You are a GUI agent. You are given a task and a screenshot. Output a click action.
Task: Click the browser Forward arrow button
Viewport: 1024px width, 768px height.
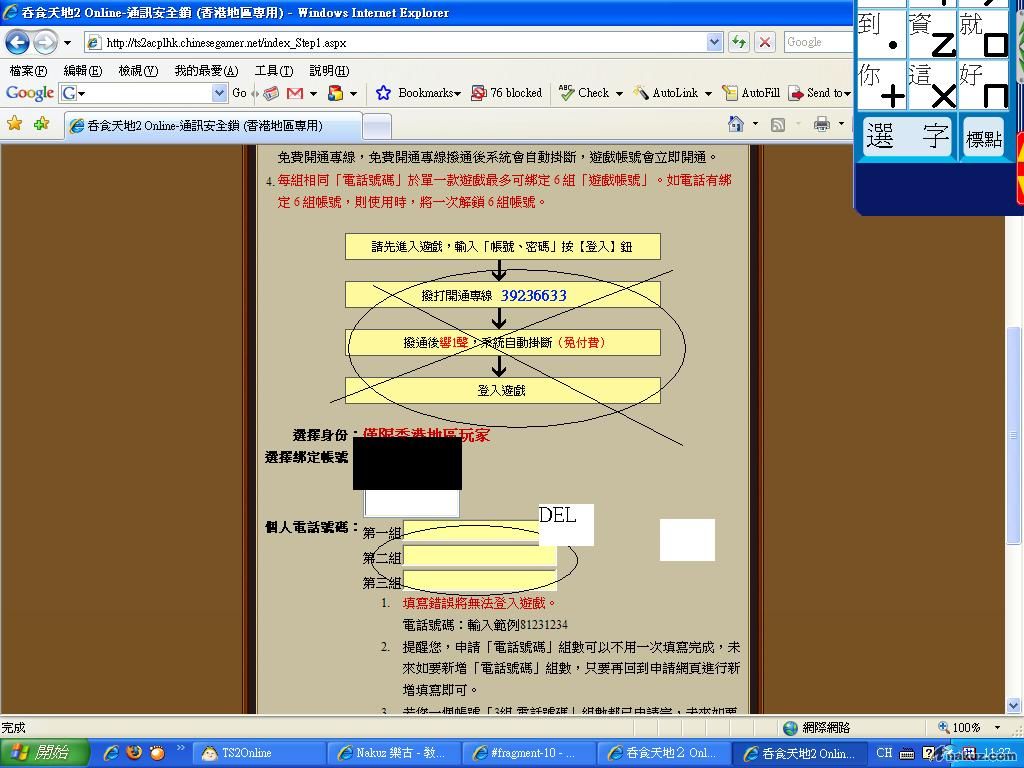tap(45, 43)
